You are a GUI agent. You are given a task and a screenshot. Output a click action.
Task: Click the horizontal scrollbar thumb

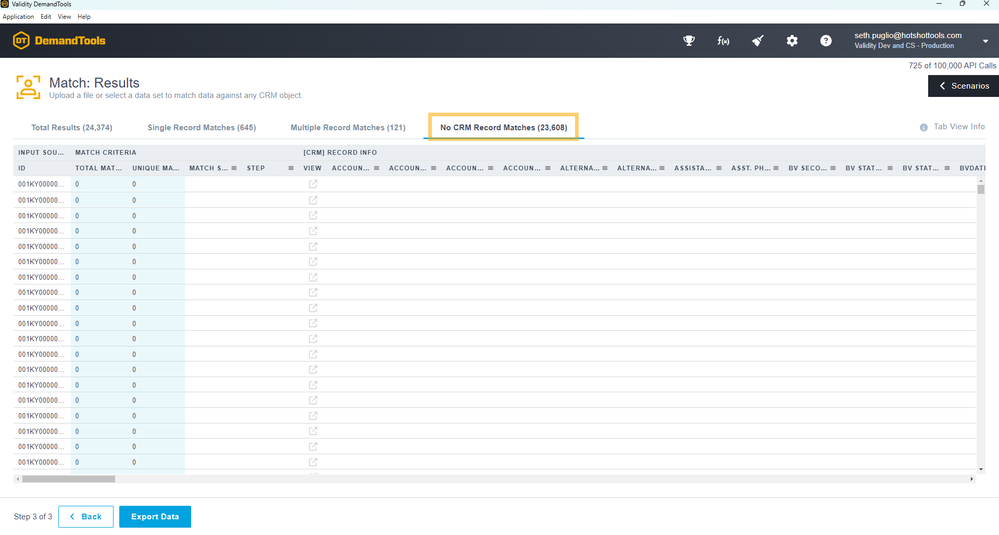pos(65,479)
